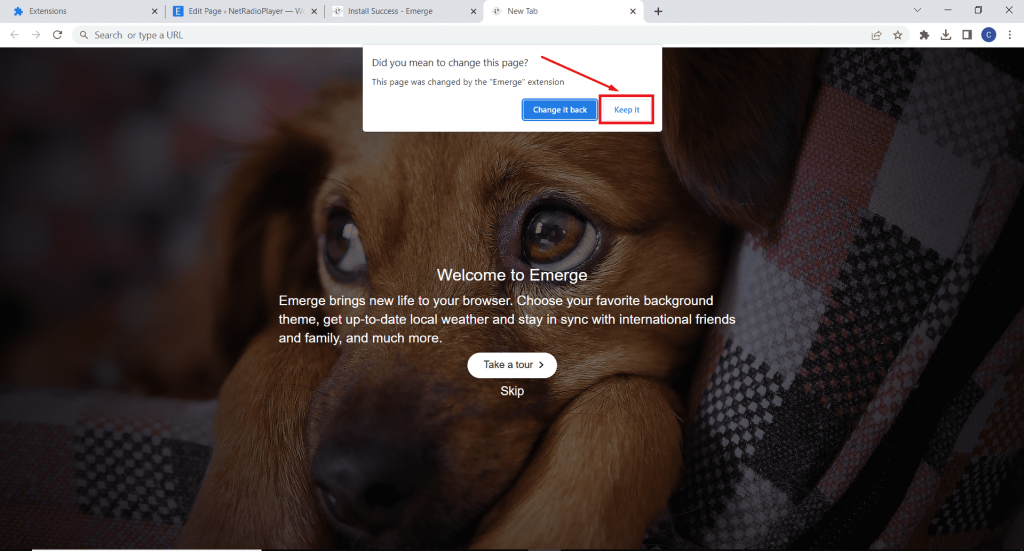Close the New Tab tab
Screen dimensions: 1024x551
tap(633, 11)
